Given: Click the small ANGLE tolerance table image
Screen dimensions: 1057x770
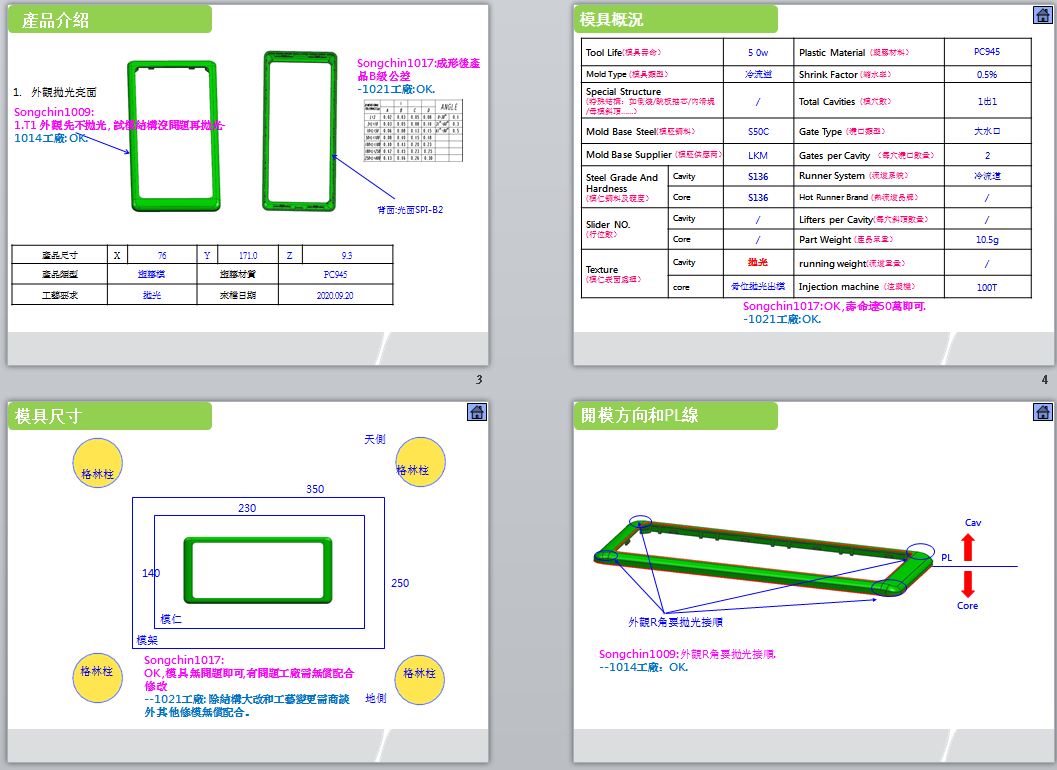Looking at the screenshot, I should click(x=413, y=130).
